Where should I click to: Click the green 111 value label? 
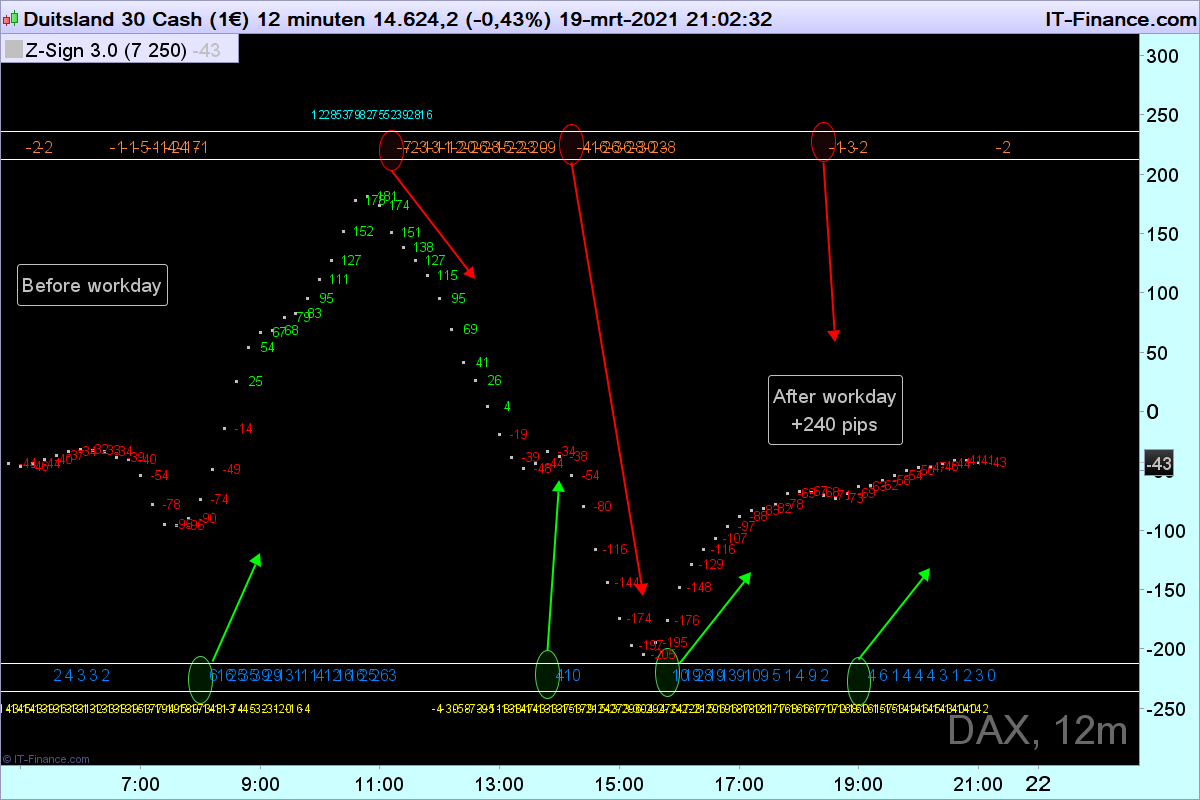(339, 279)
